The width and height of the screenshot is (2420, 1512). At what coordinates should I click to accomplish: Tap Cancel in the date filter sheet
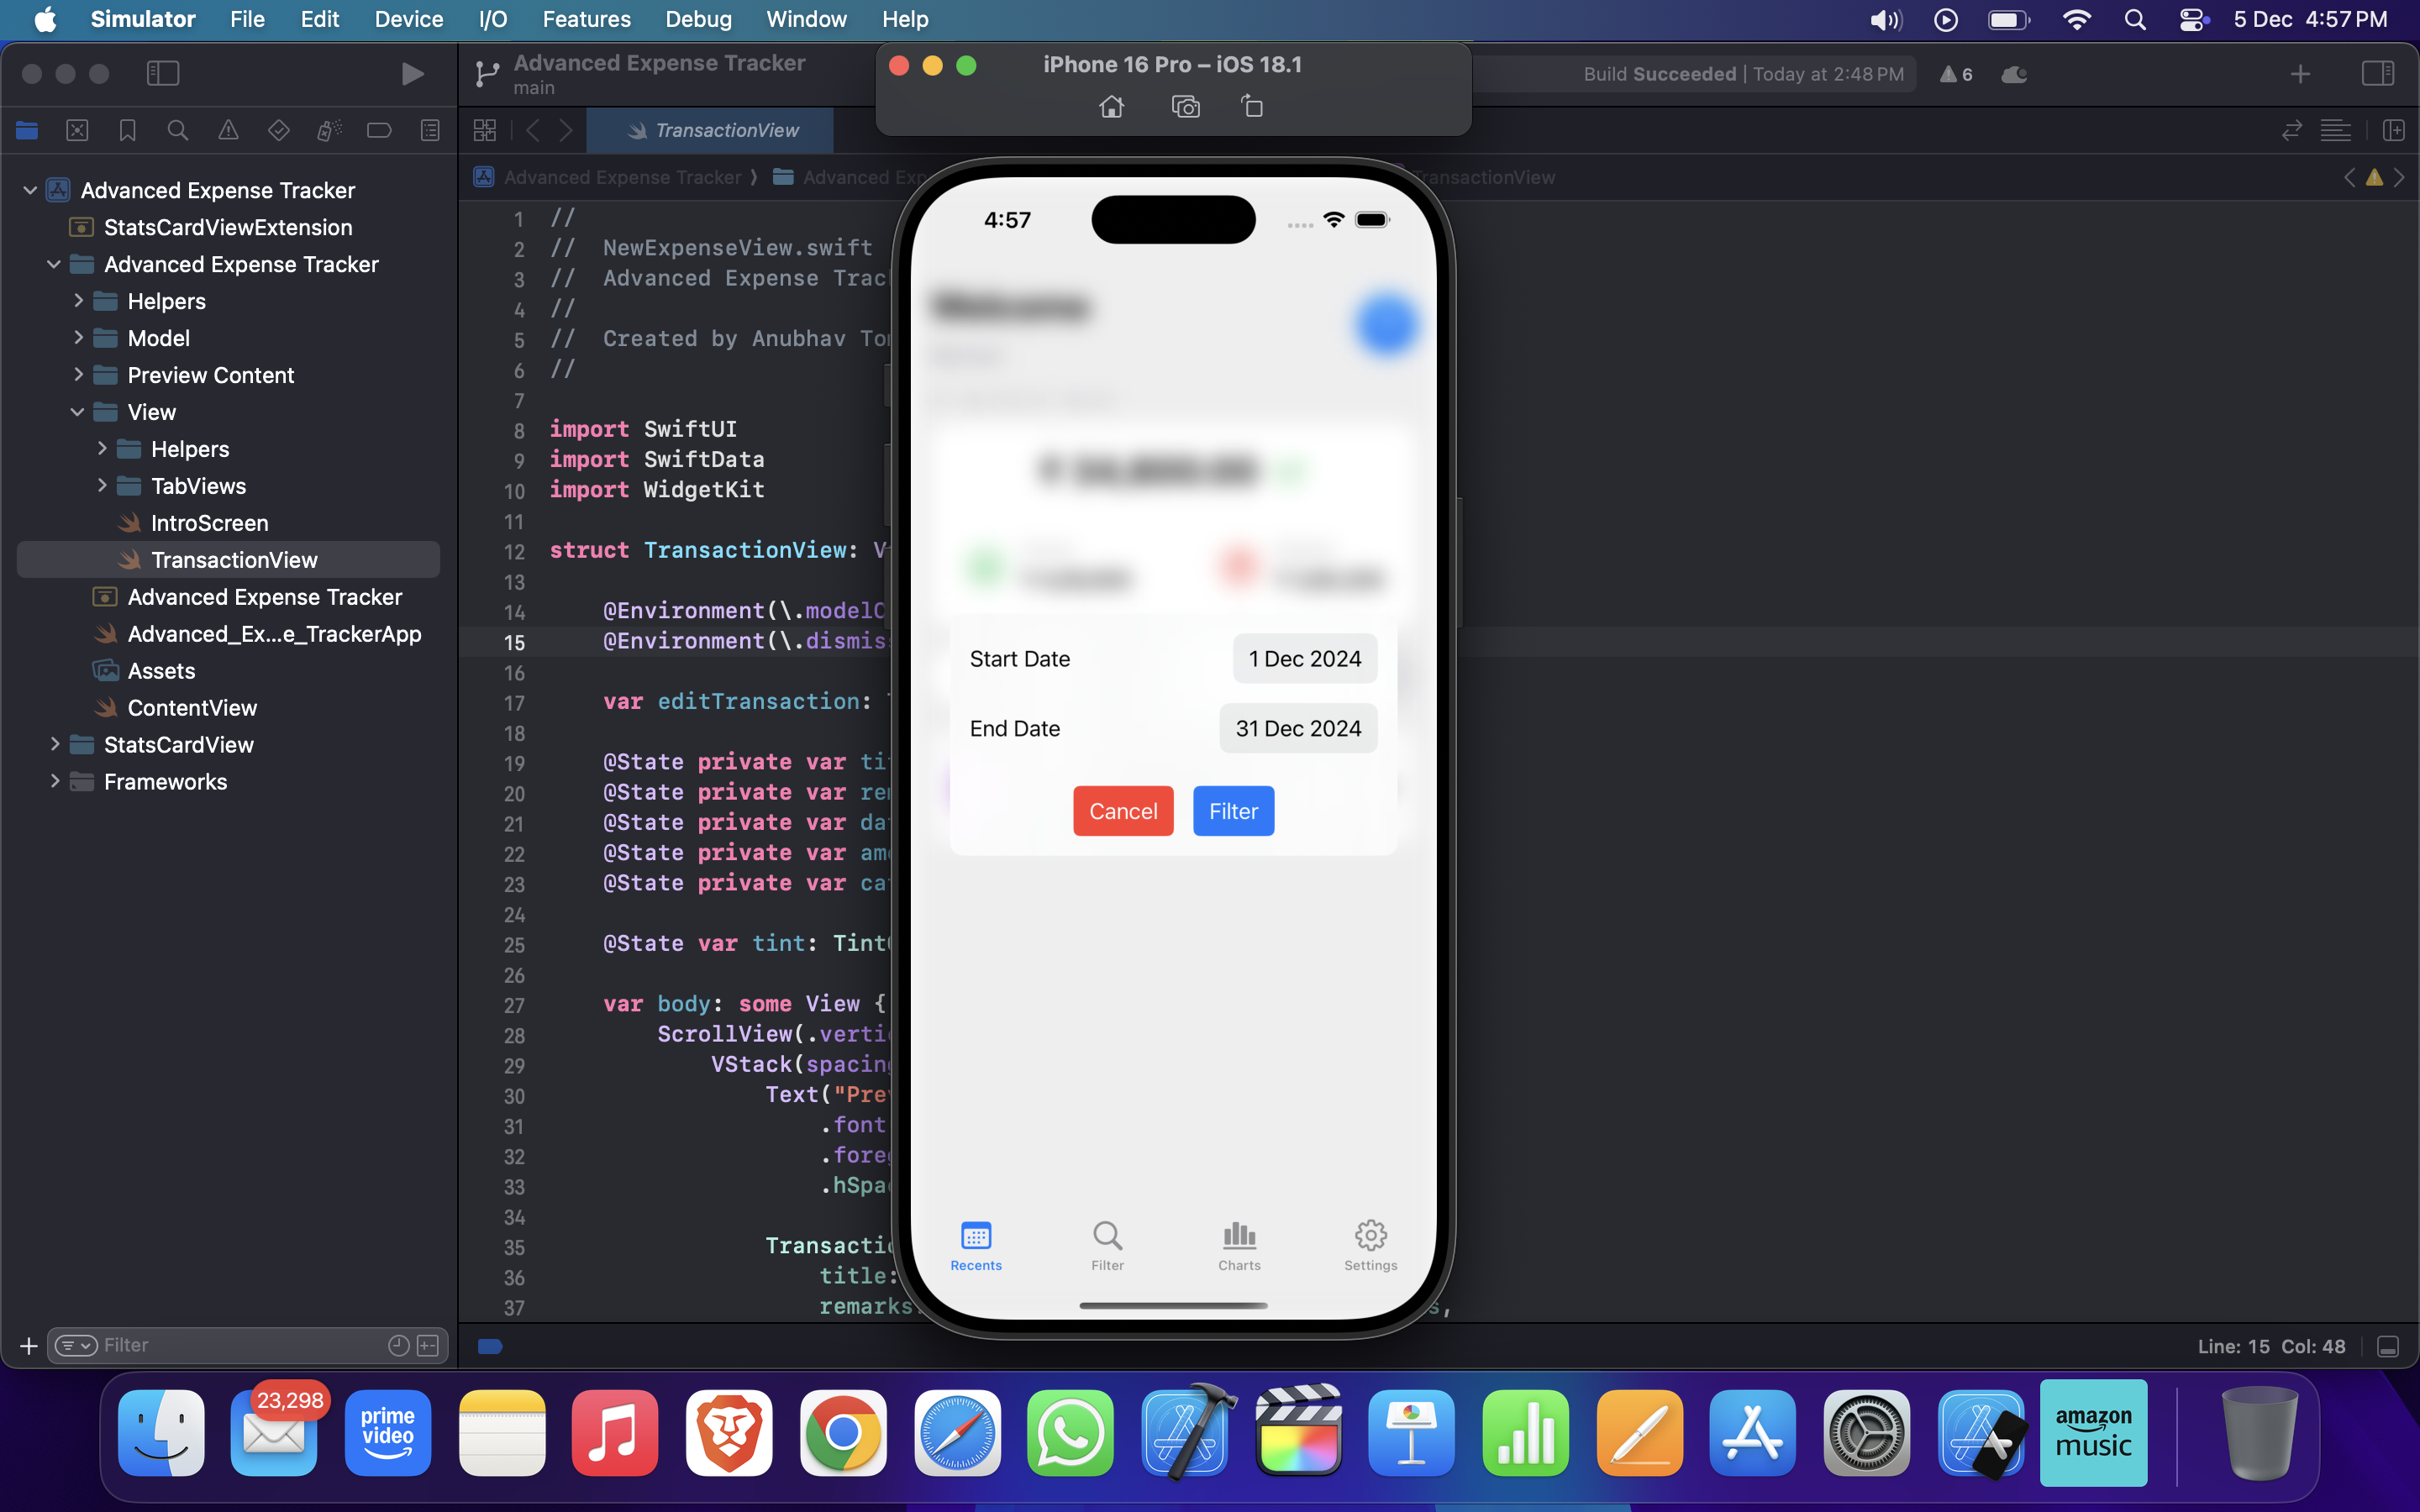coord(1122,810)
